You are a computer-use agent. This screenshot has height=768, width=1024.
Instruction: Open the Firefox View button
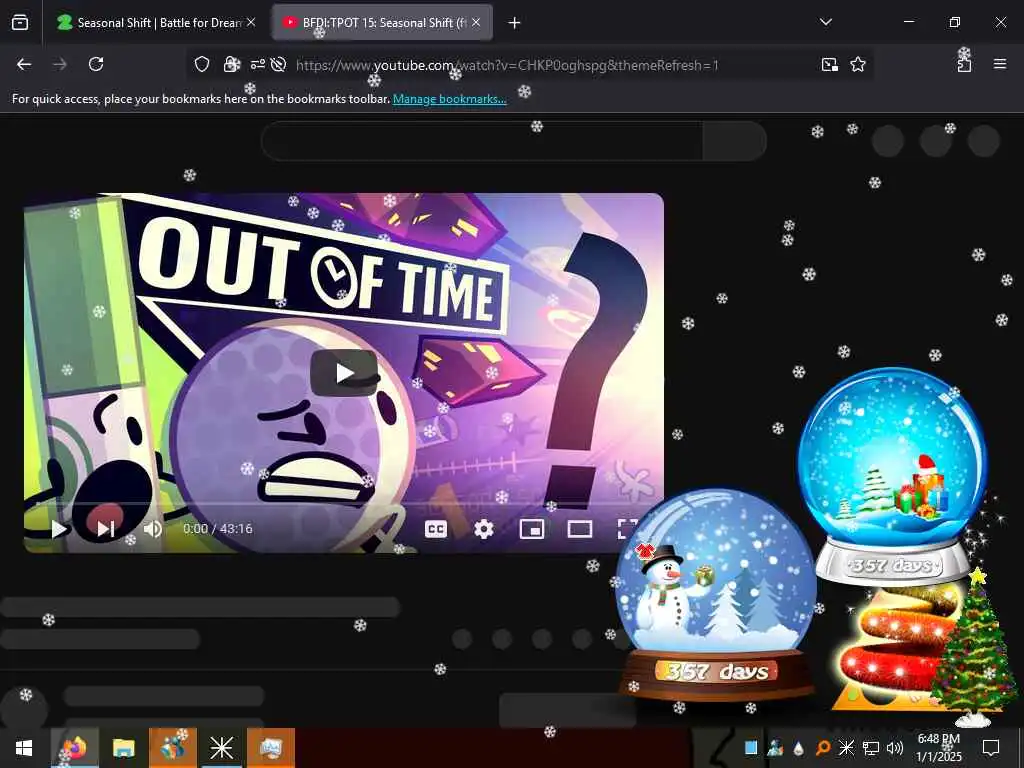tap(20, 22)
